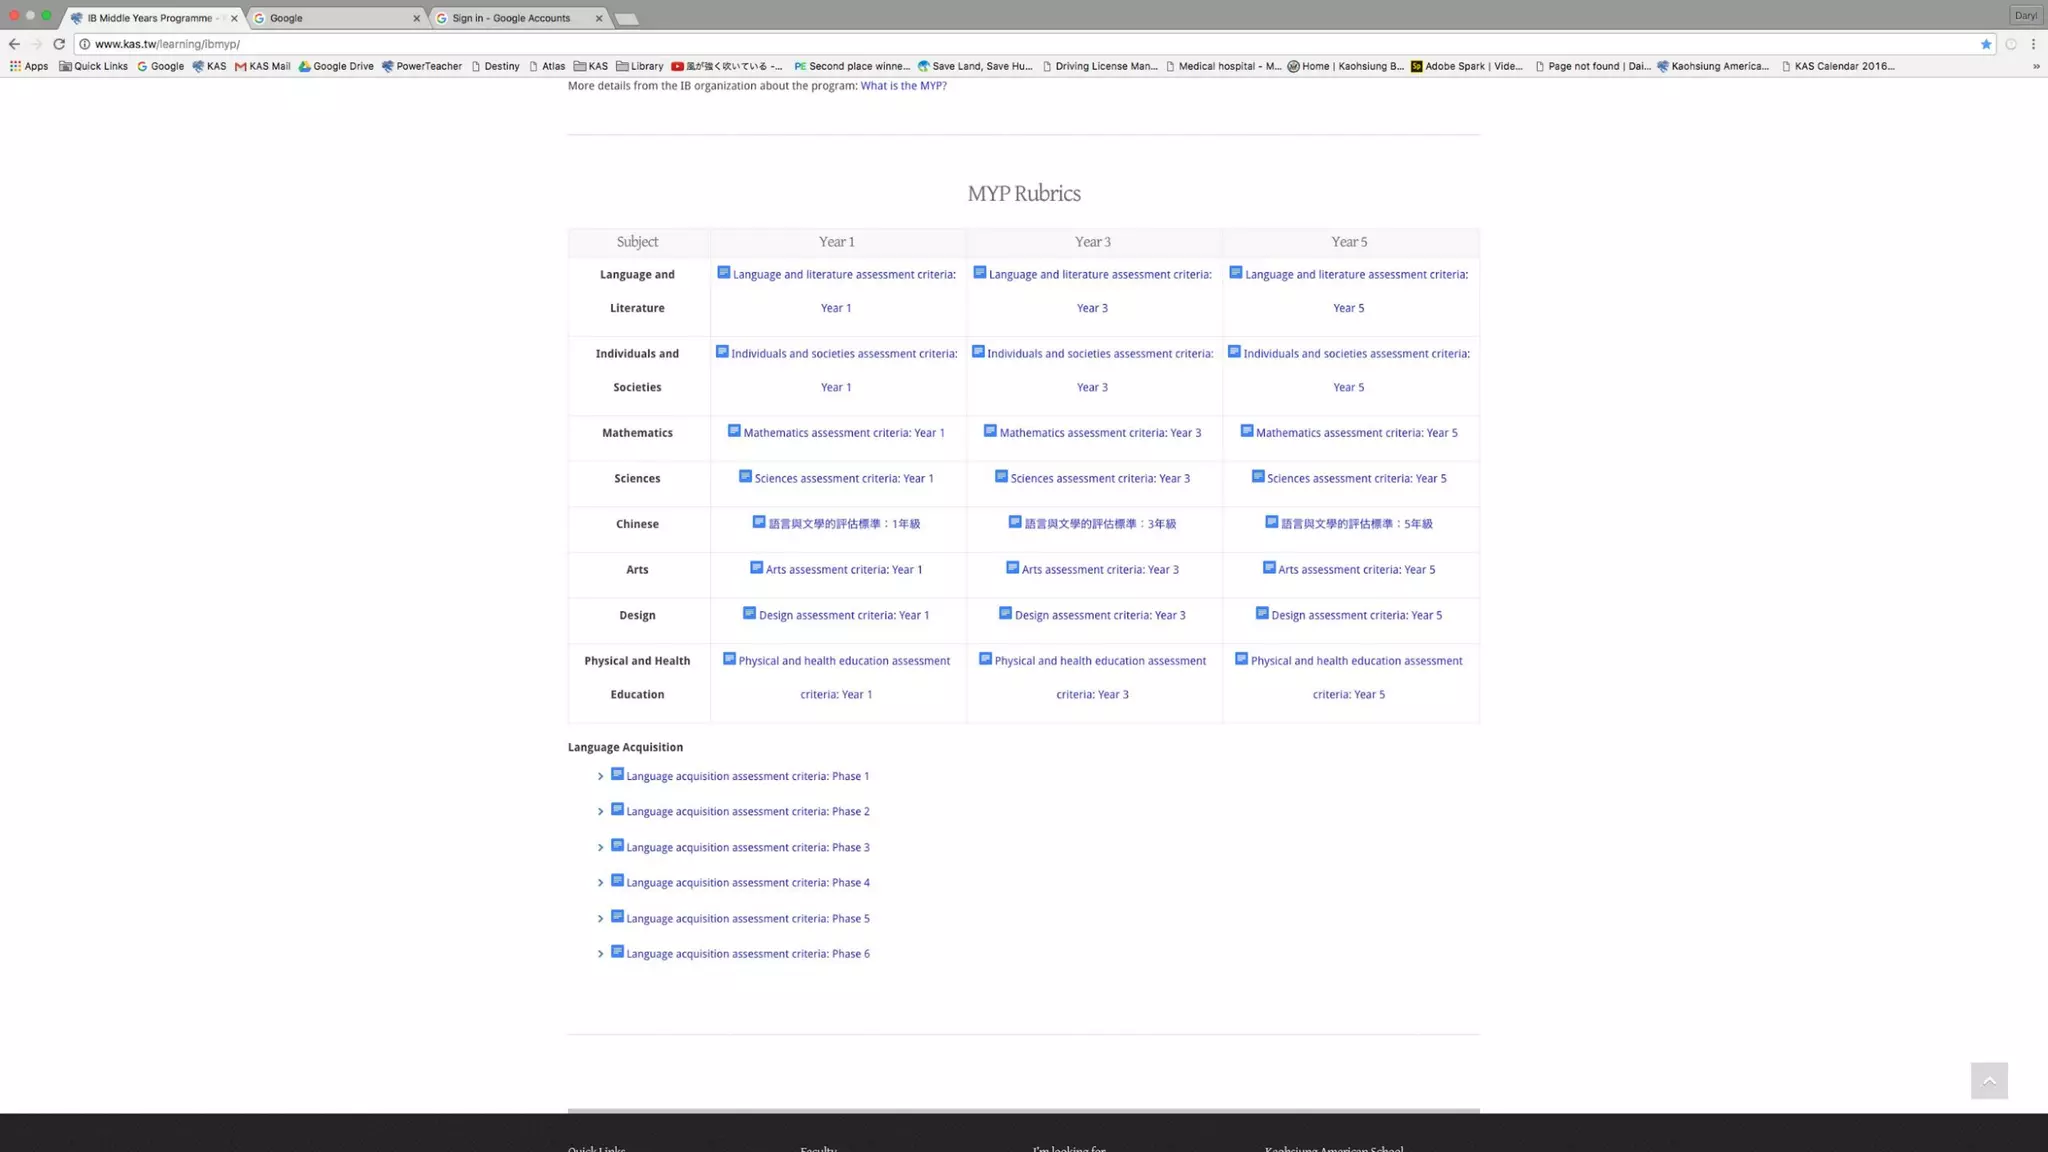Click the browser reload button
This screenshot has height=1152, width=2048.
click(59, 44)
